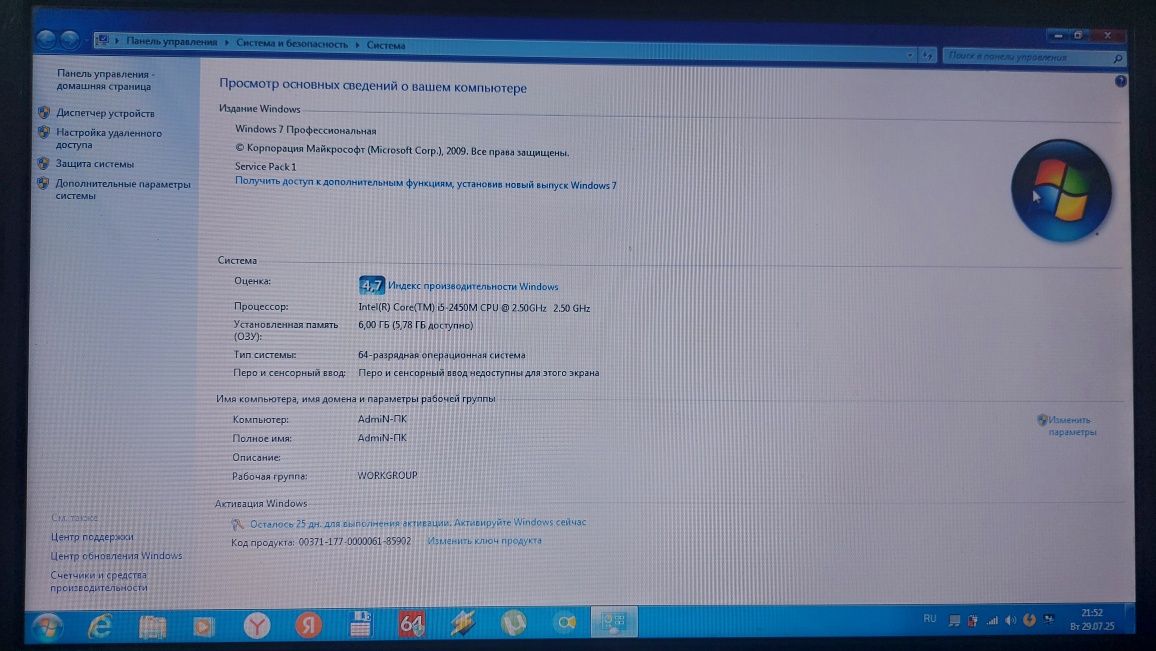
Task: Open 'Дополнительные параметры системы' link
Action: [x=122, y=189]
